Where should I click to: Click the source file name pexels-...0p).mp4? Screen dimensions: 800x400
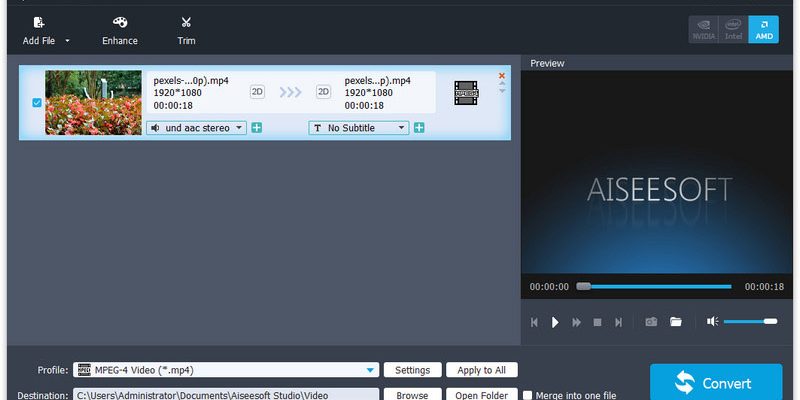[x=191, y=81]
